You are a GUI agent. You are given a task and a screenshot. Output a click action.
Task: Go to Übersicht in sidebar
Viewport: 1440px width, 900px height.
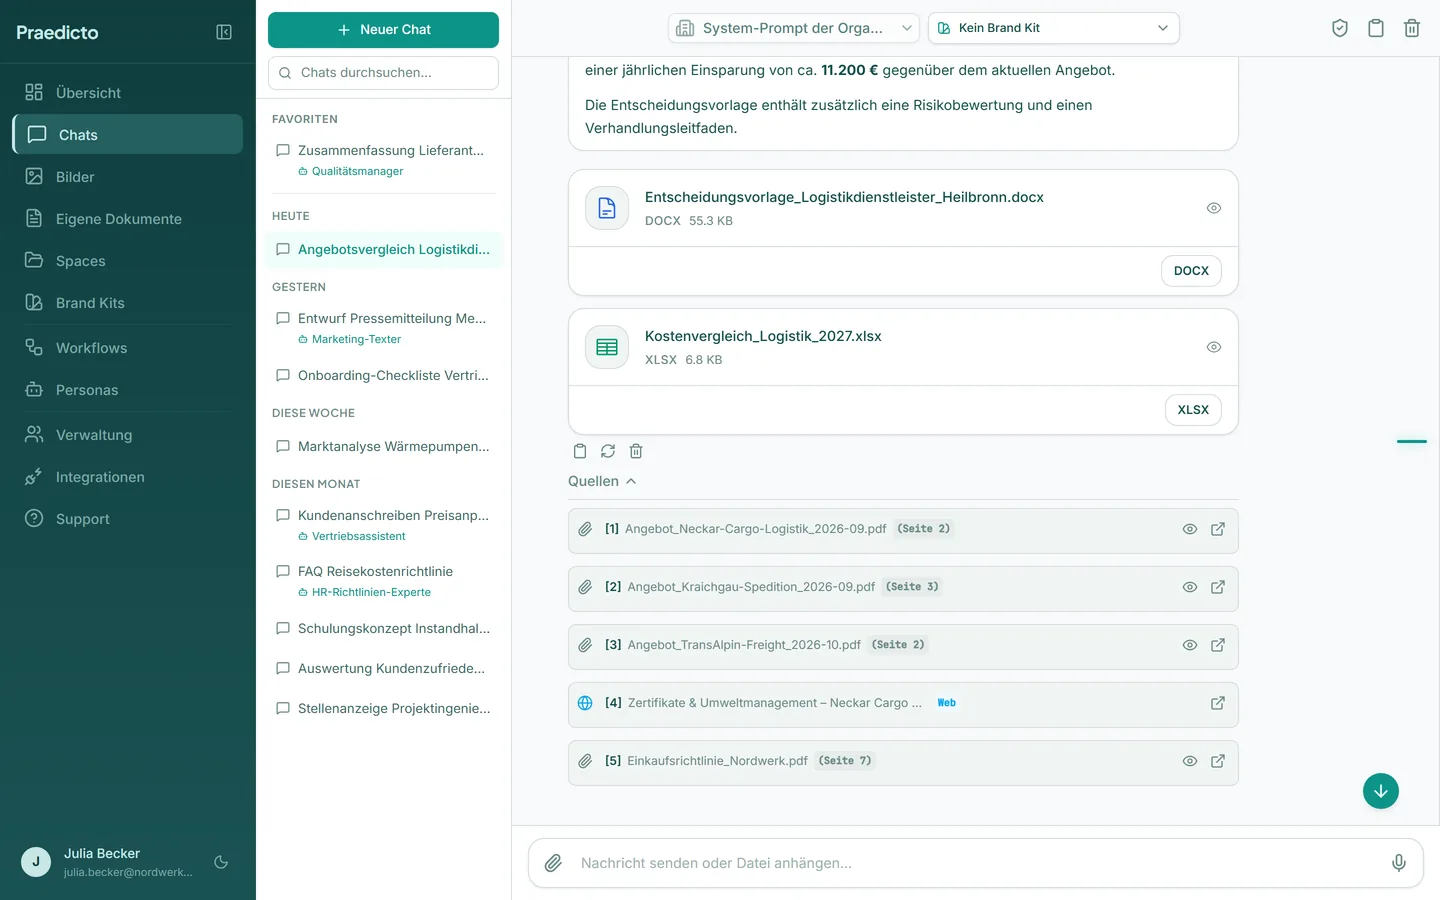(128, 93)
